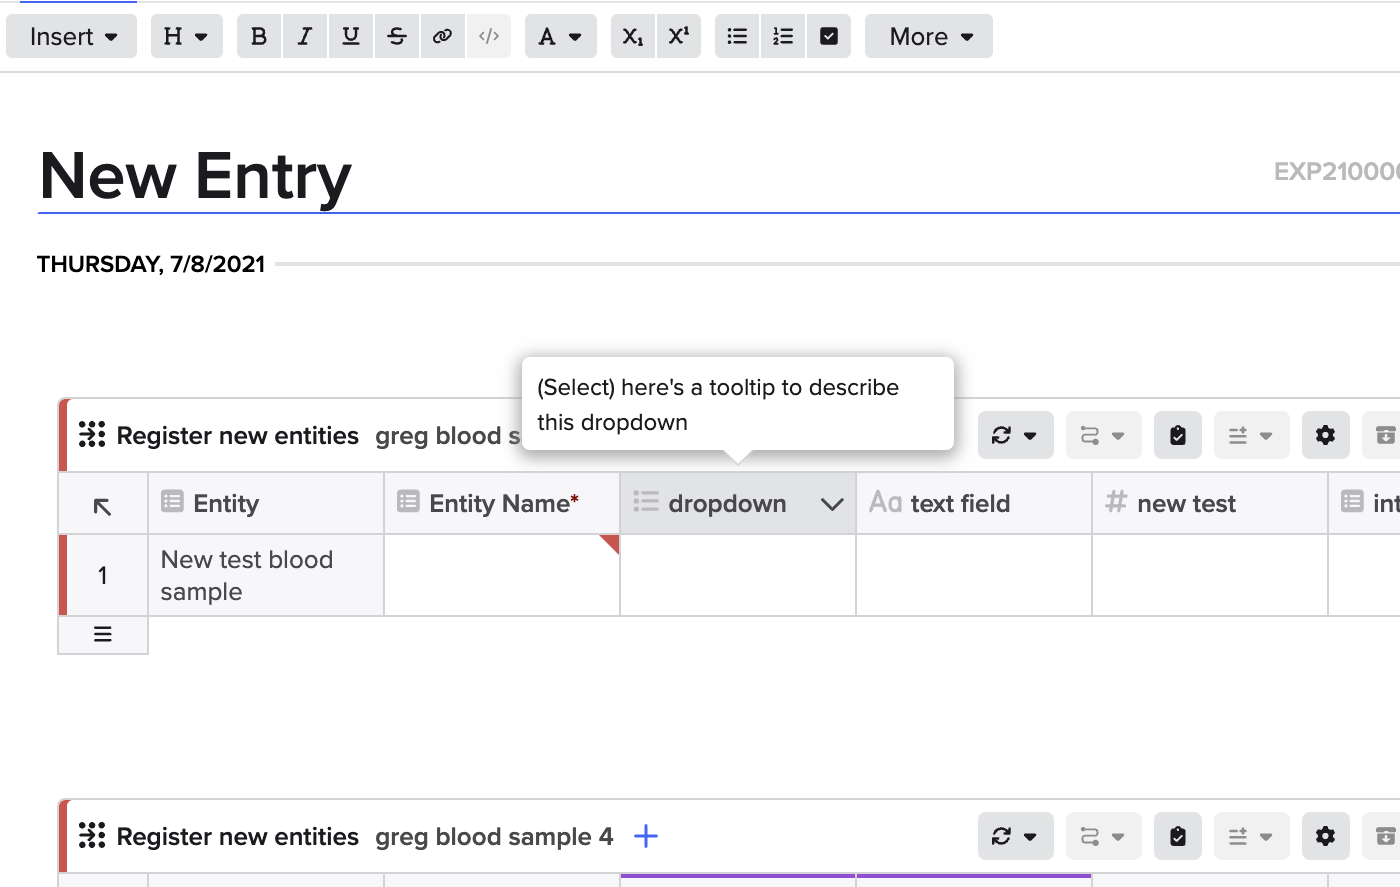
Task: Open the More menu
Action: pos(928,36)
